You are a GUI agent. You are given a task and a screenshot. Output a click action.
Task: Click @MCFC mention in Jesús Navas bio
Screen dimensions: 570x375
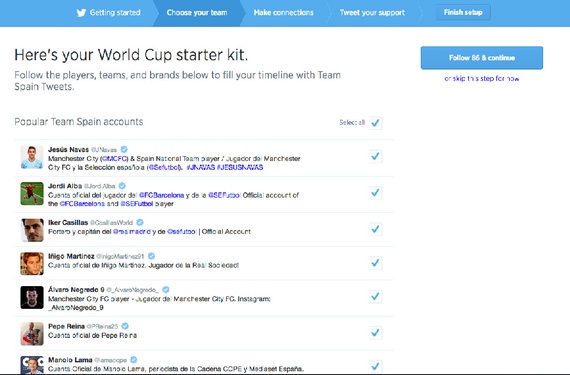[x=115, y=159]
